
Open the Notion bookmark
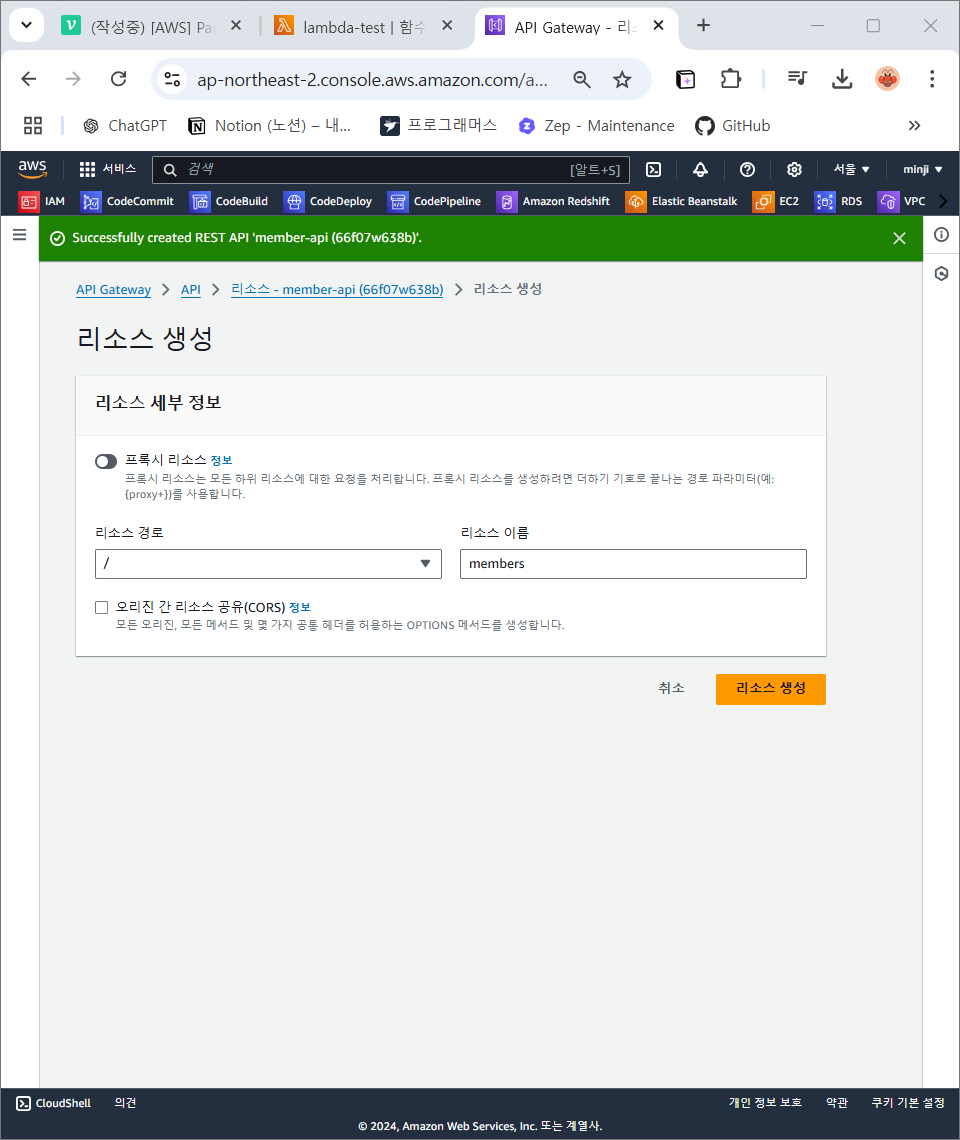tap(270, 126)
